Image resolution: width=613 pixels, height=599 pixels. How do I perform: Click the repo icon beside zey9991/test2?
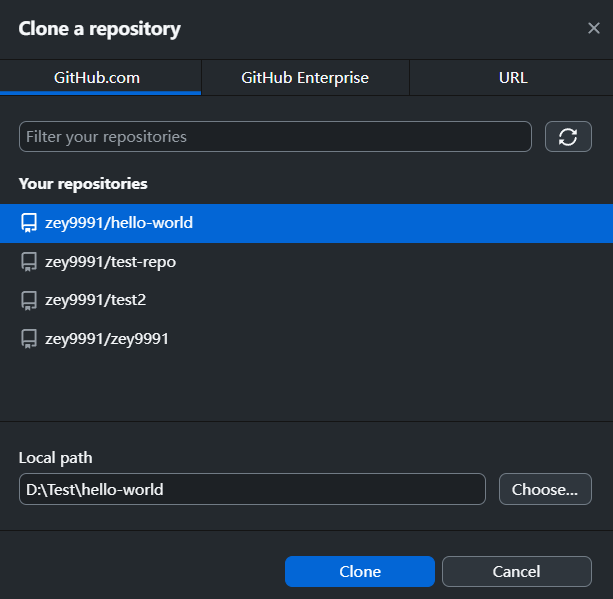[x=29, y=300]
